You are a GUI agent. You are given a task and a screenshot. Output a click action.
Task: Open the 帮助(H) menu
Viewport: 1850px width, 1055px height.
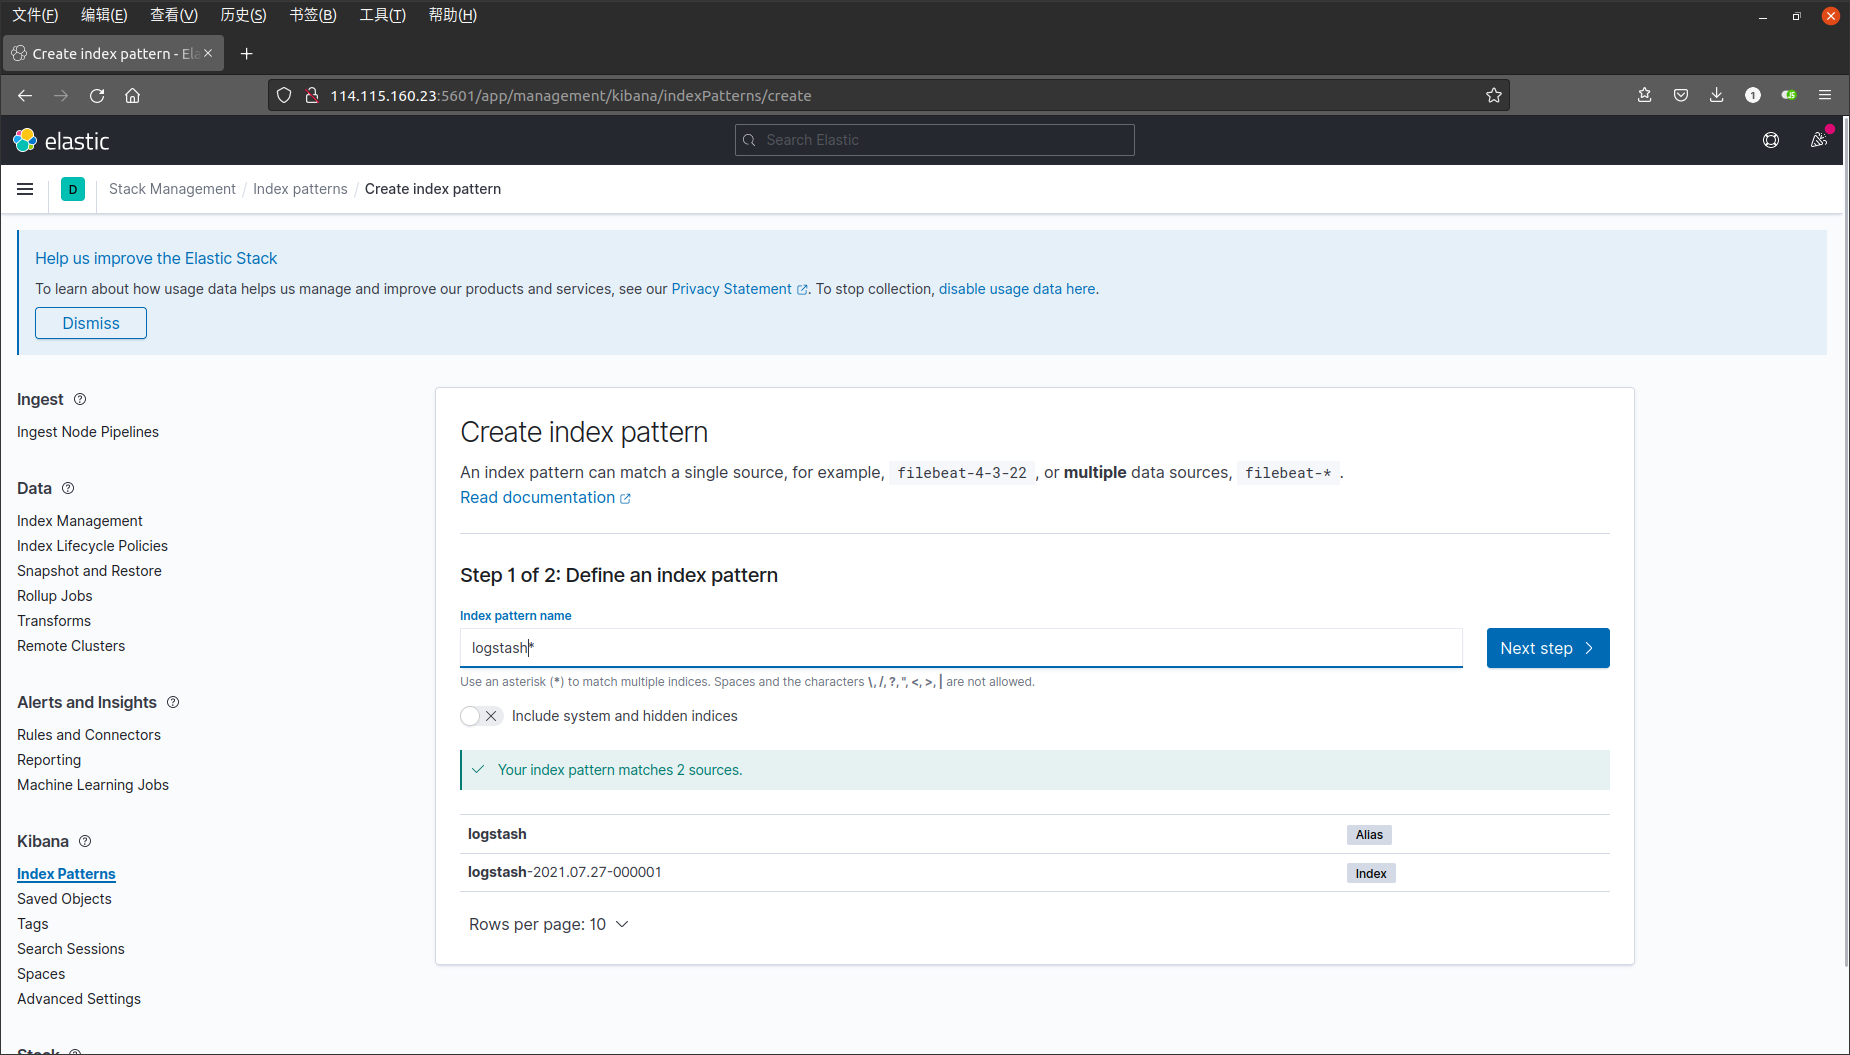click(x=452, y=15)
